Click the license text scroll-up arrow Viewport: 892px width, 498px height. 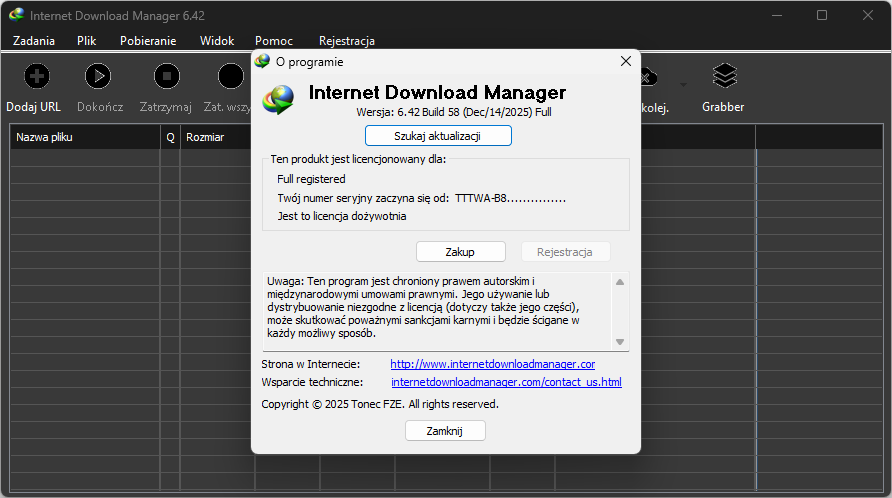620,282
